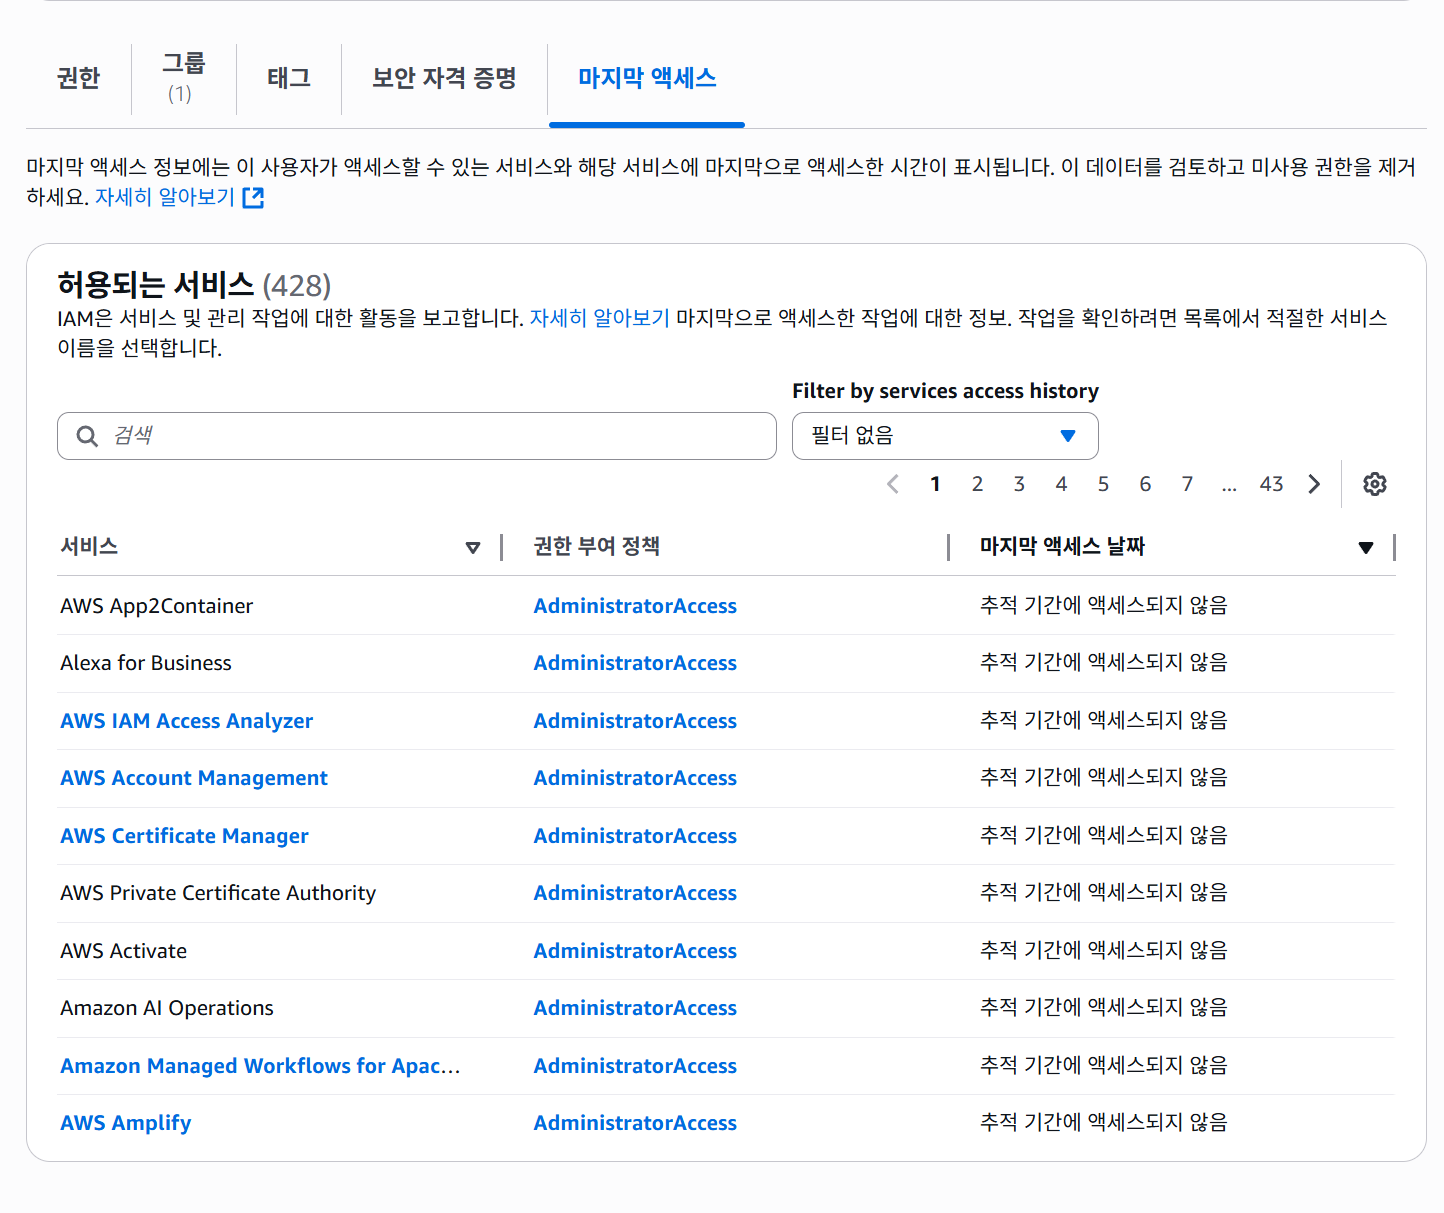1444x1213 pixels.
Task: Switch to the 권한 tab
Action: pos(79,79)
